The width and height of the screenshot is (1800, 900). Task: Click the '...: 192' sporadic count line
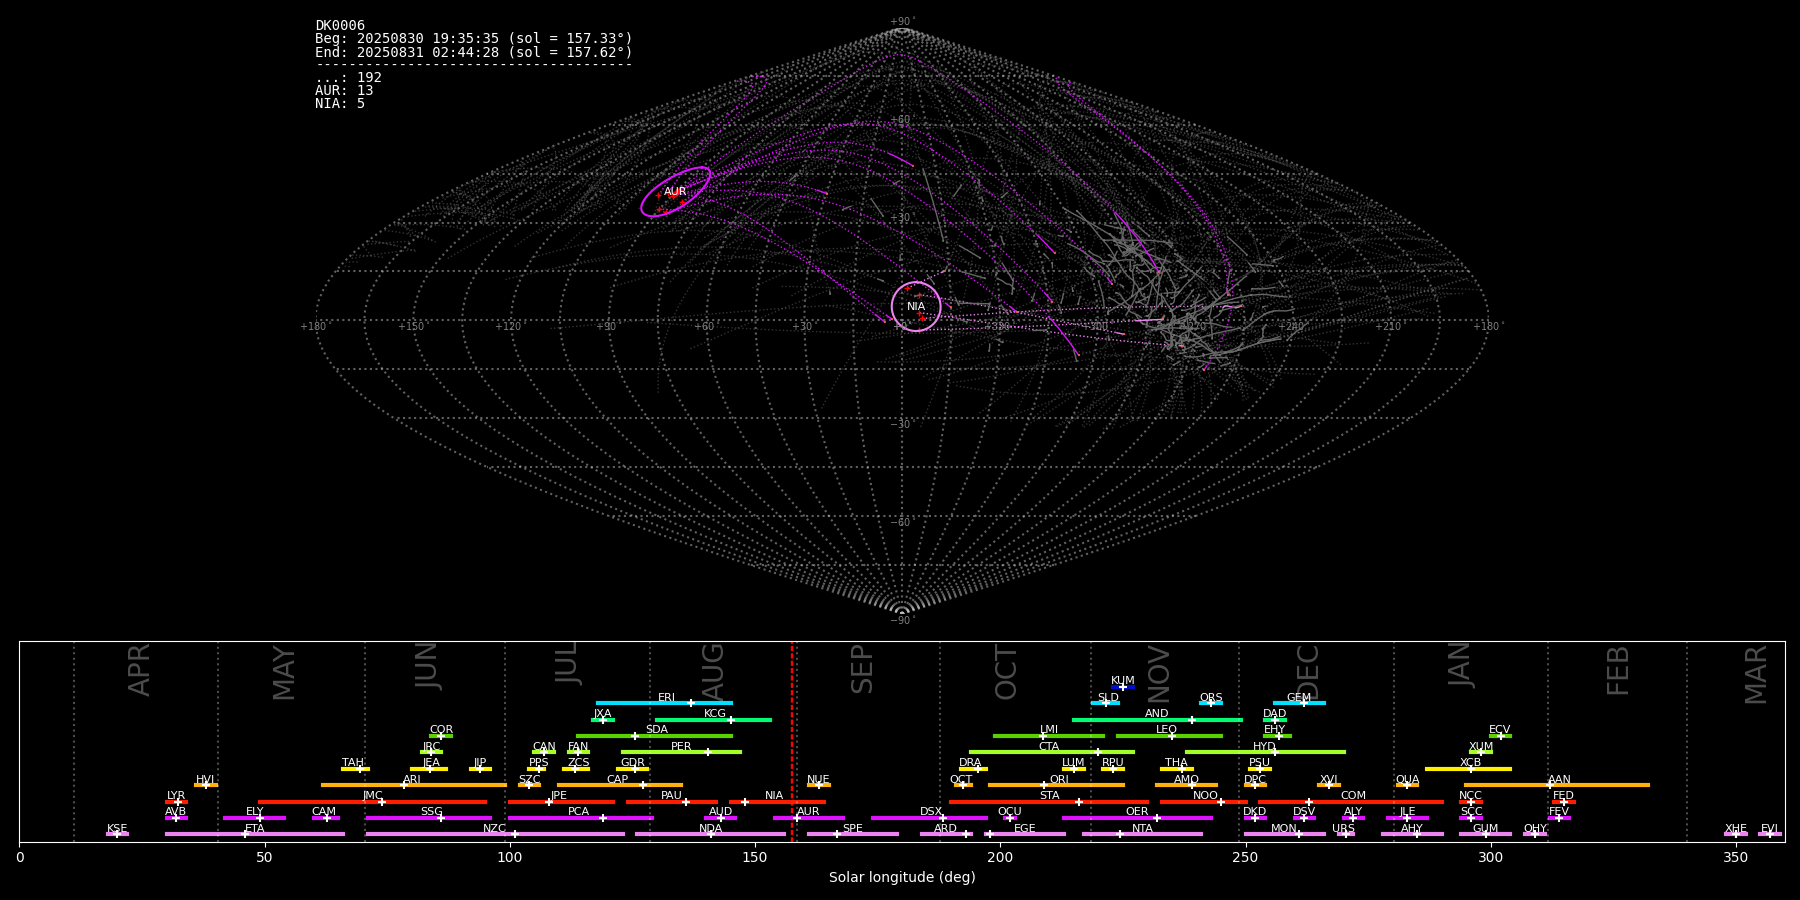pyautogui.click(x=348, y=78)
